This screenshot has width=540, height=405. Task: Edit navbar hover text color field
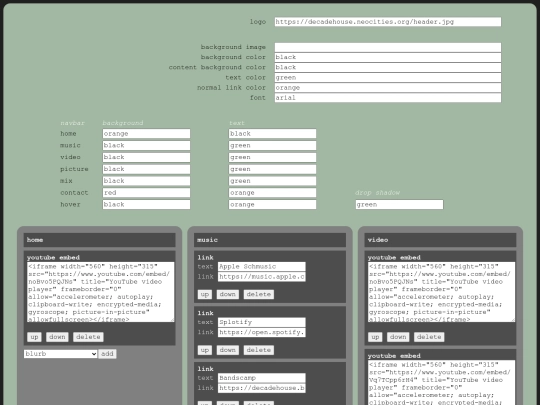[x=272, y=205]
